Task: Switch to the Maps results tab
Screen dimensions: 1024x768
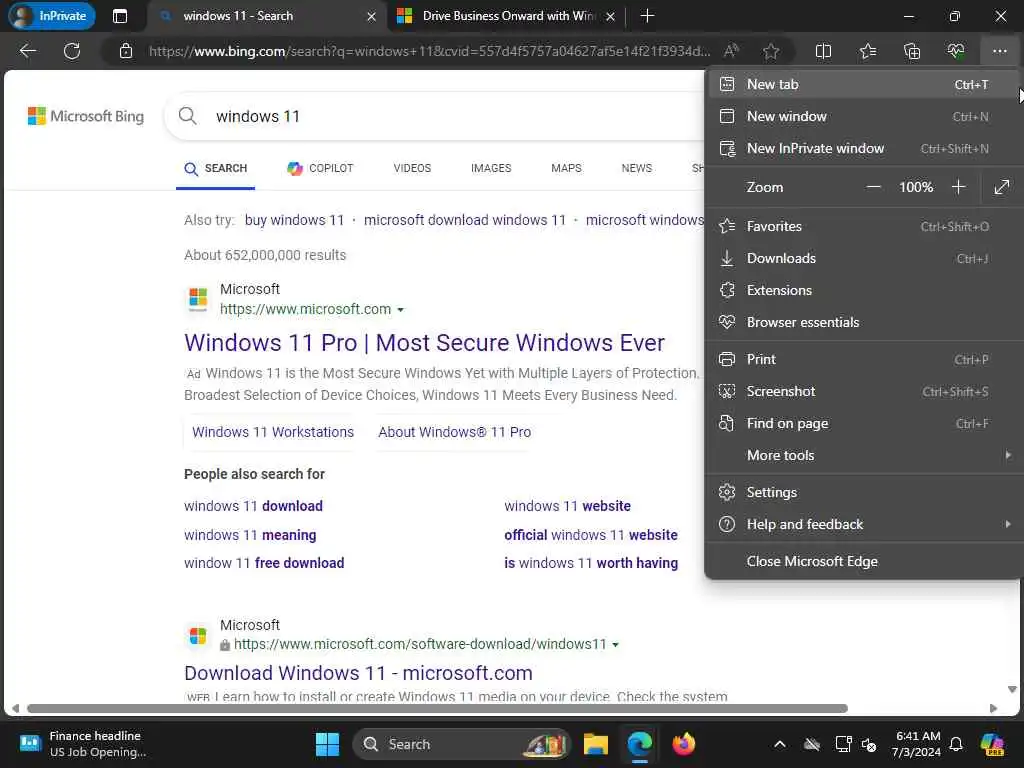Action: [566, 168]
